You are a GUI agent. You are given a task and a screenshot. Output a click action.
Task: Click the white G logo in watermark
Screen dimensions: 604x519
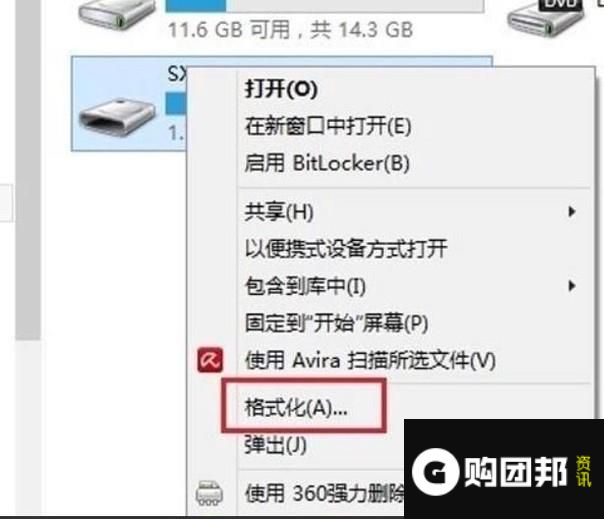(x=435, y=472)
